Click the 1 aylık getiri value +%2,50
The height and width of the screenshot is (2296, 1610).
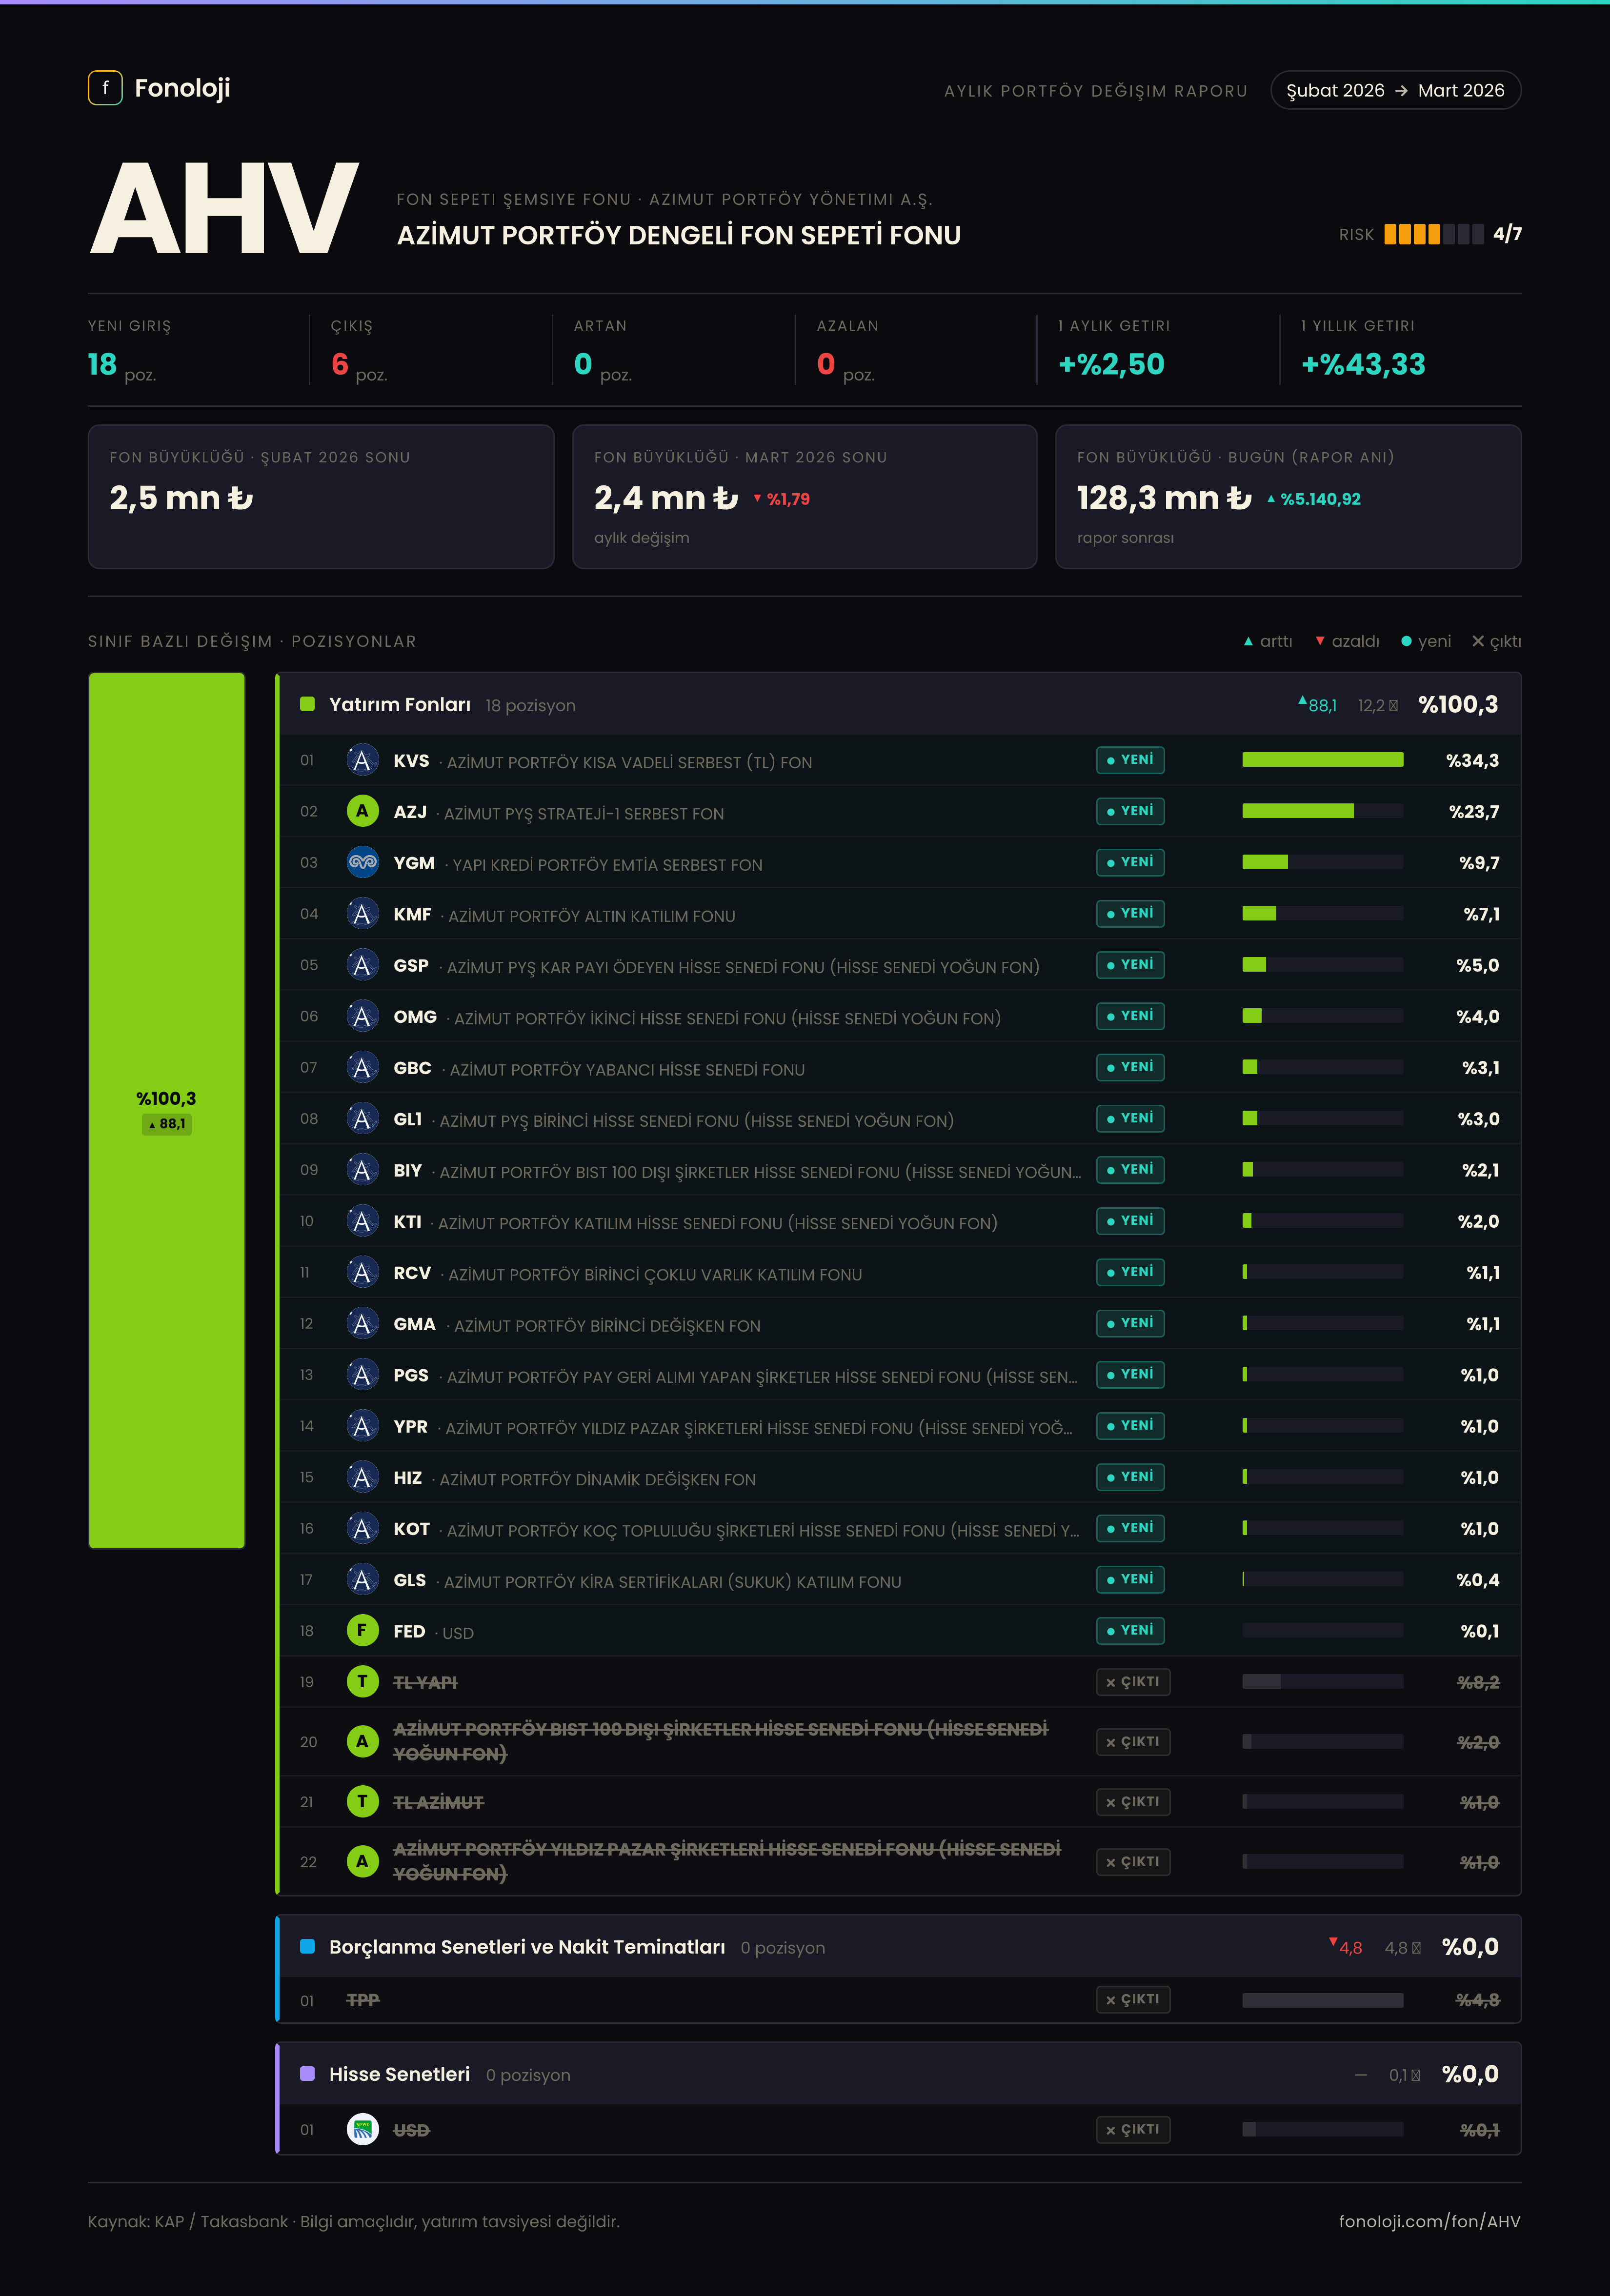click(x=1112, y=365)
